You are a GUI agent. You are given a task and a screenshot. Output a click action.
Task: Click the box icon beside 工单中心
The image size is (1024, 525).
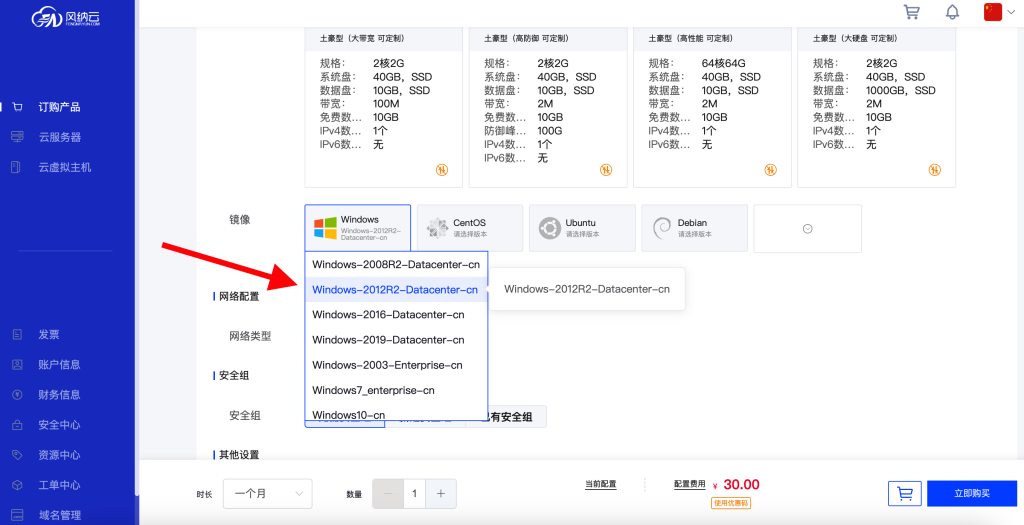[x=18, y=485]
